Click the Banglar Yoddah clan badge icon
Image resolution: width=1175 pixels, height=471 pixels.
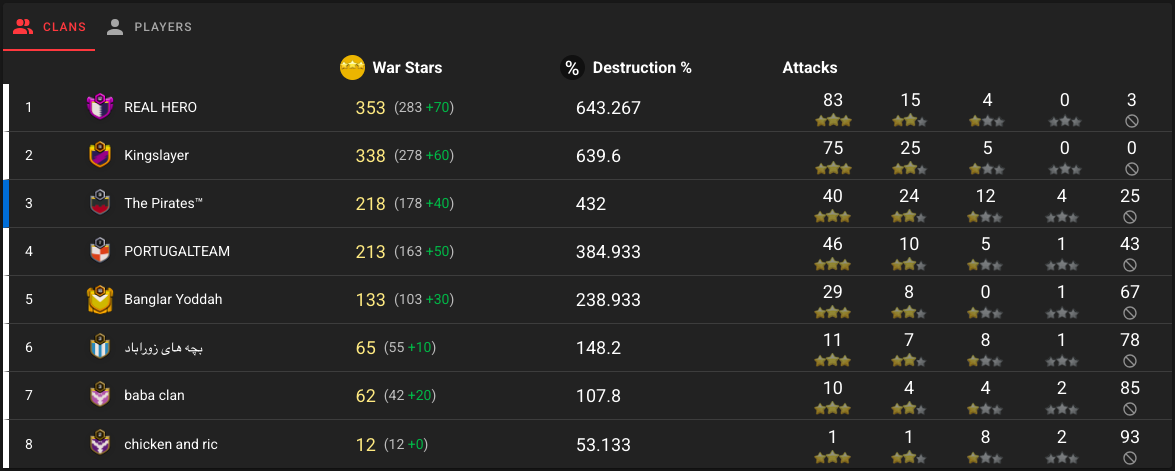point(99,299)
